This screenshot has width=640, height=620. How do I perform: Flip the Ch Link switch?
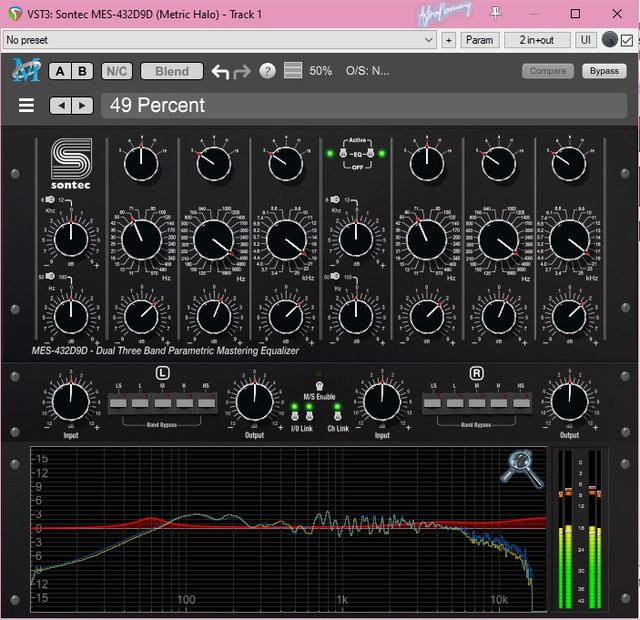click(338, 416)
